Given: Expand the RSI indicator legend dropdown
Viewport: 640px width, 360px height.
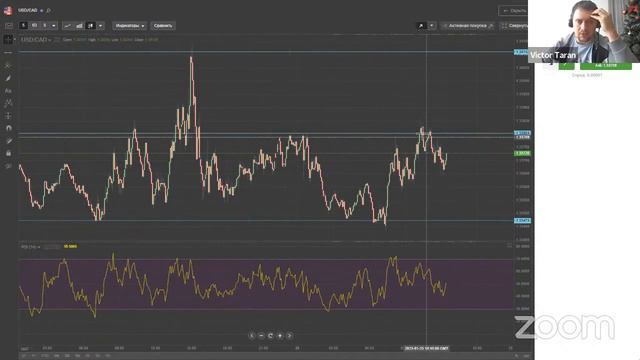Looking at the screenshot, I should pyautogui.click(x=39, y=247).
